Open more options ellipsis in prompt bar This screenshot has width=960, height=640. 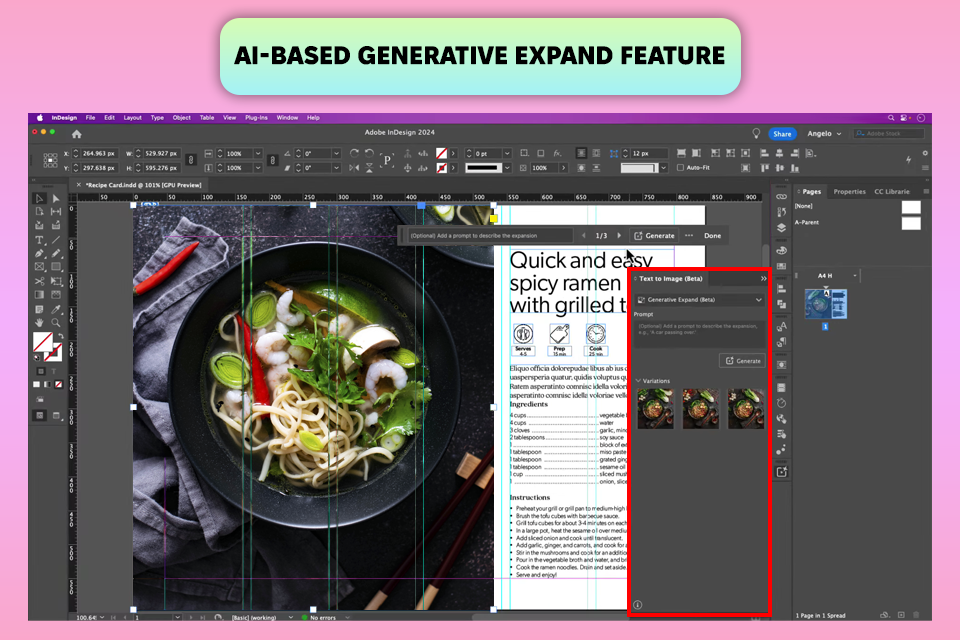point(689,236)
